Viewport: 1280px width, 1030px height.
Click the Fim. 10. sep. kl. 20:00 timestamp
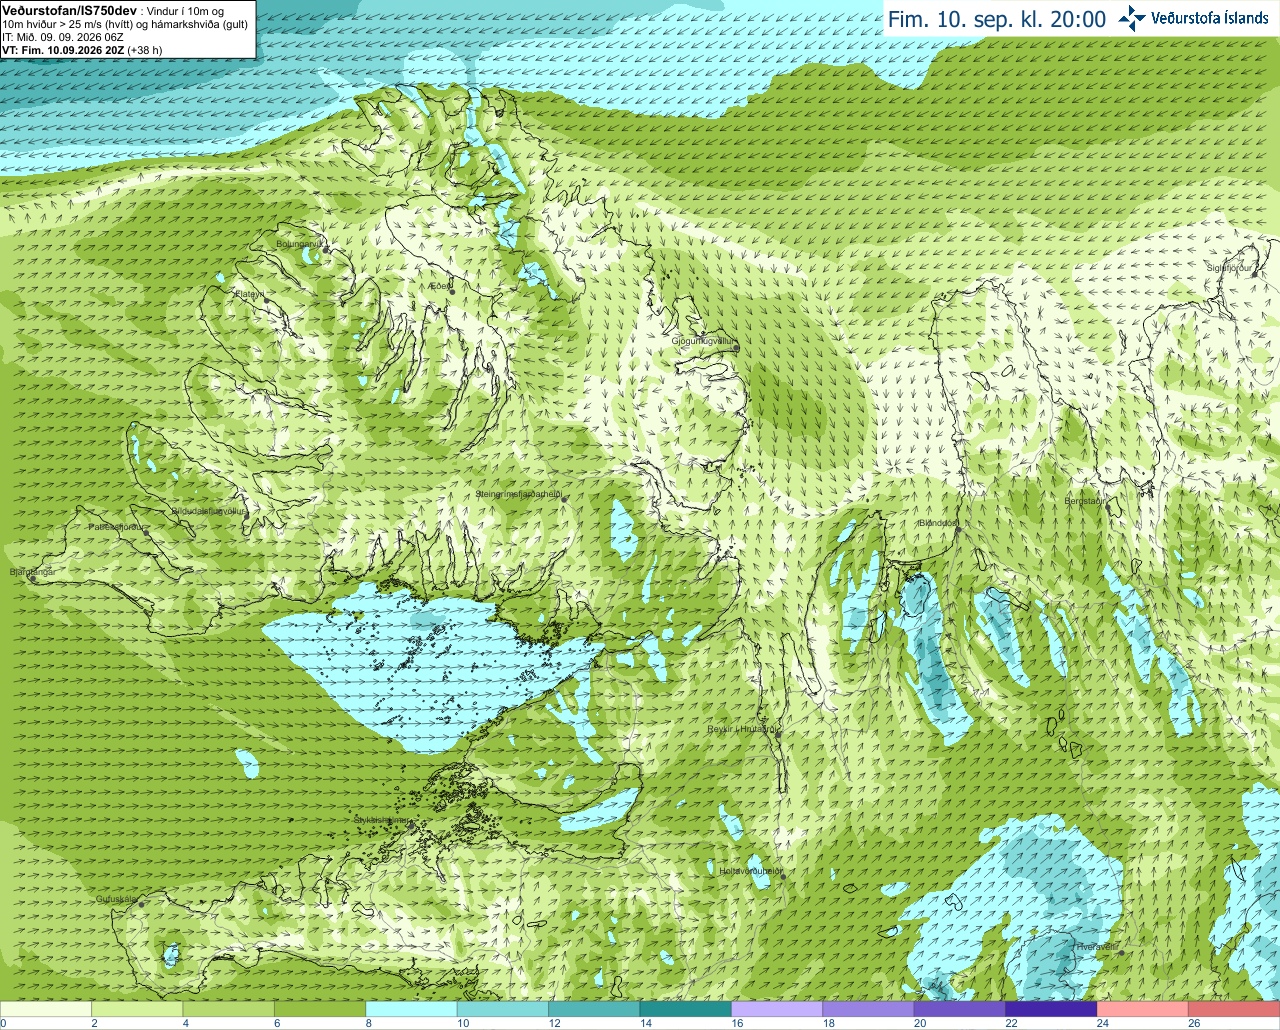[x=997, y=19]
